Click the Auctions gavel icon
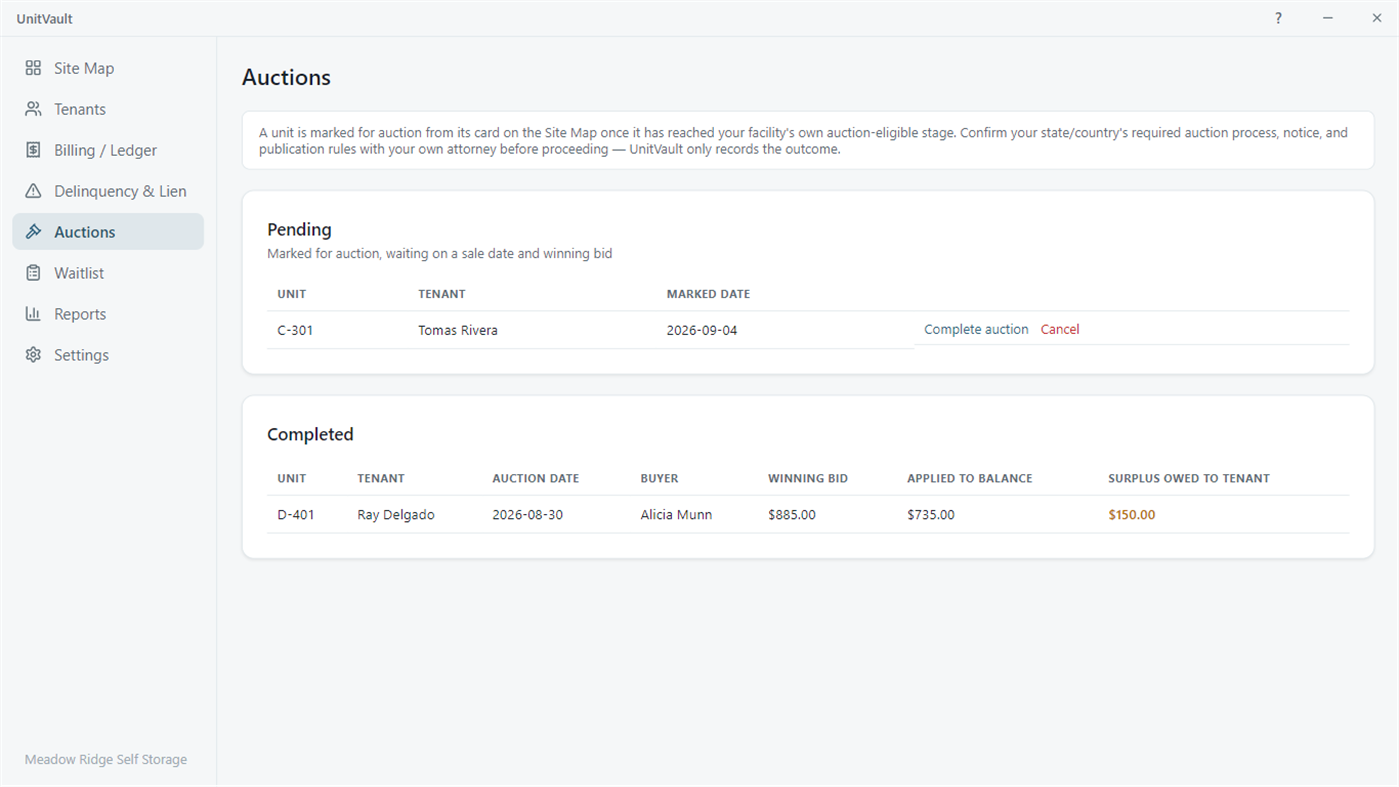The width and height of the screenshot is (1399, 787). [33, 232]
